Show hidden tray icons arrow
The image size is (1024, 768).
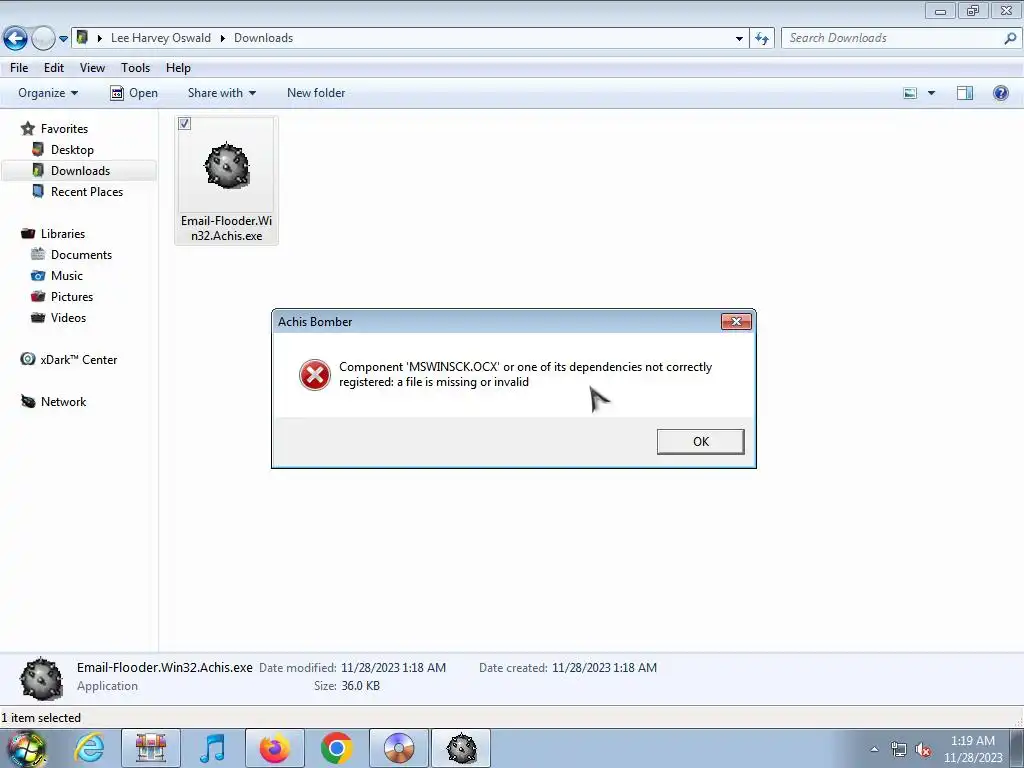tap(874, 749)
